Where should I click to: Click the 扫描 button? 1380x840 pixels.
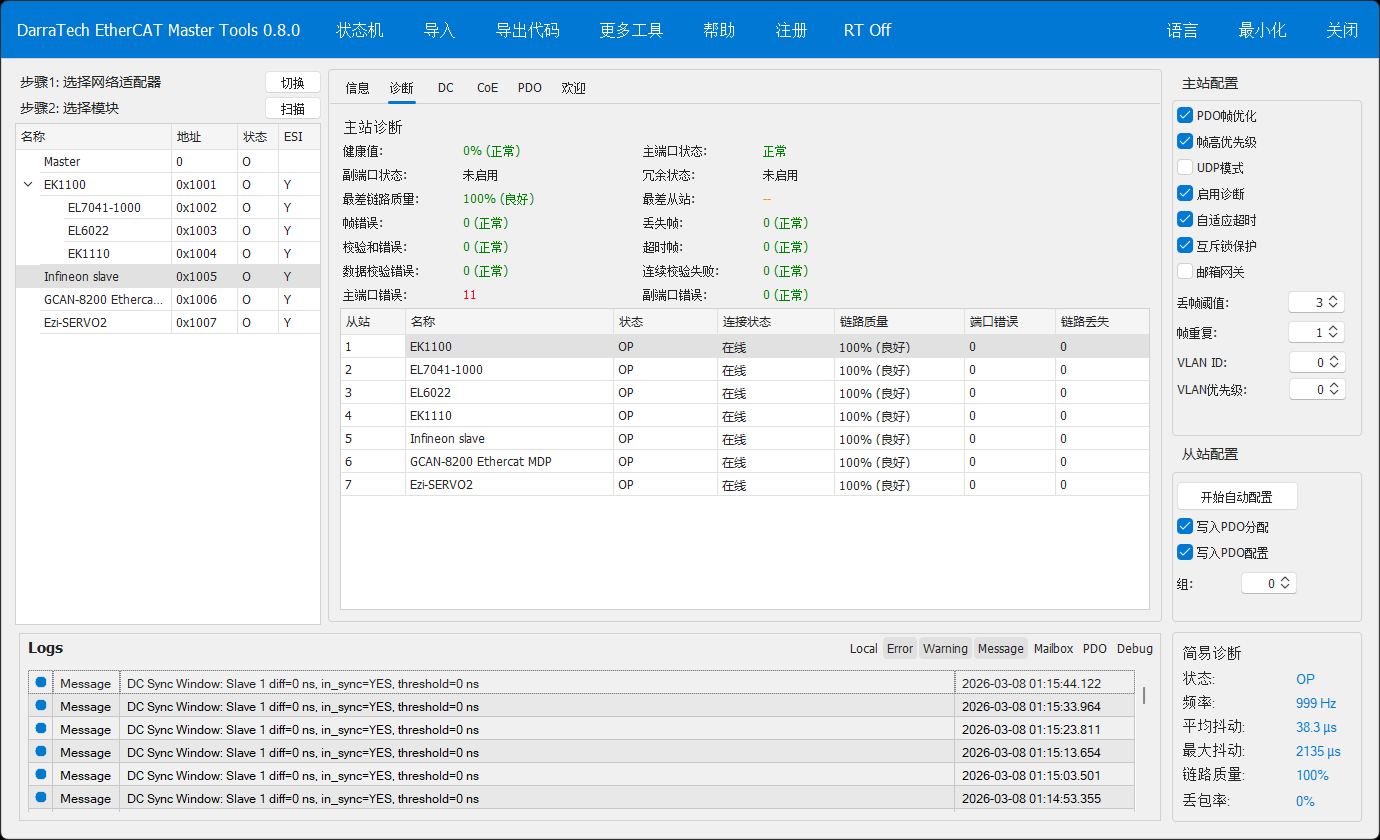292,109
